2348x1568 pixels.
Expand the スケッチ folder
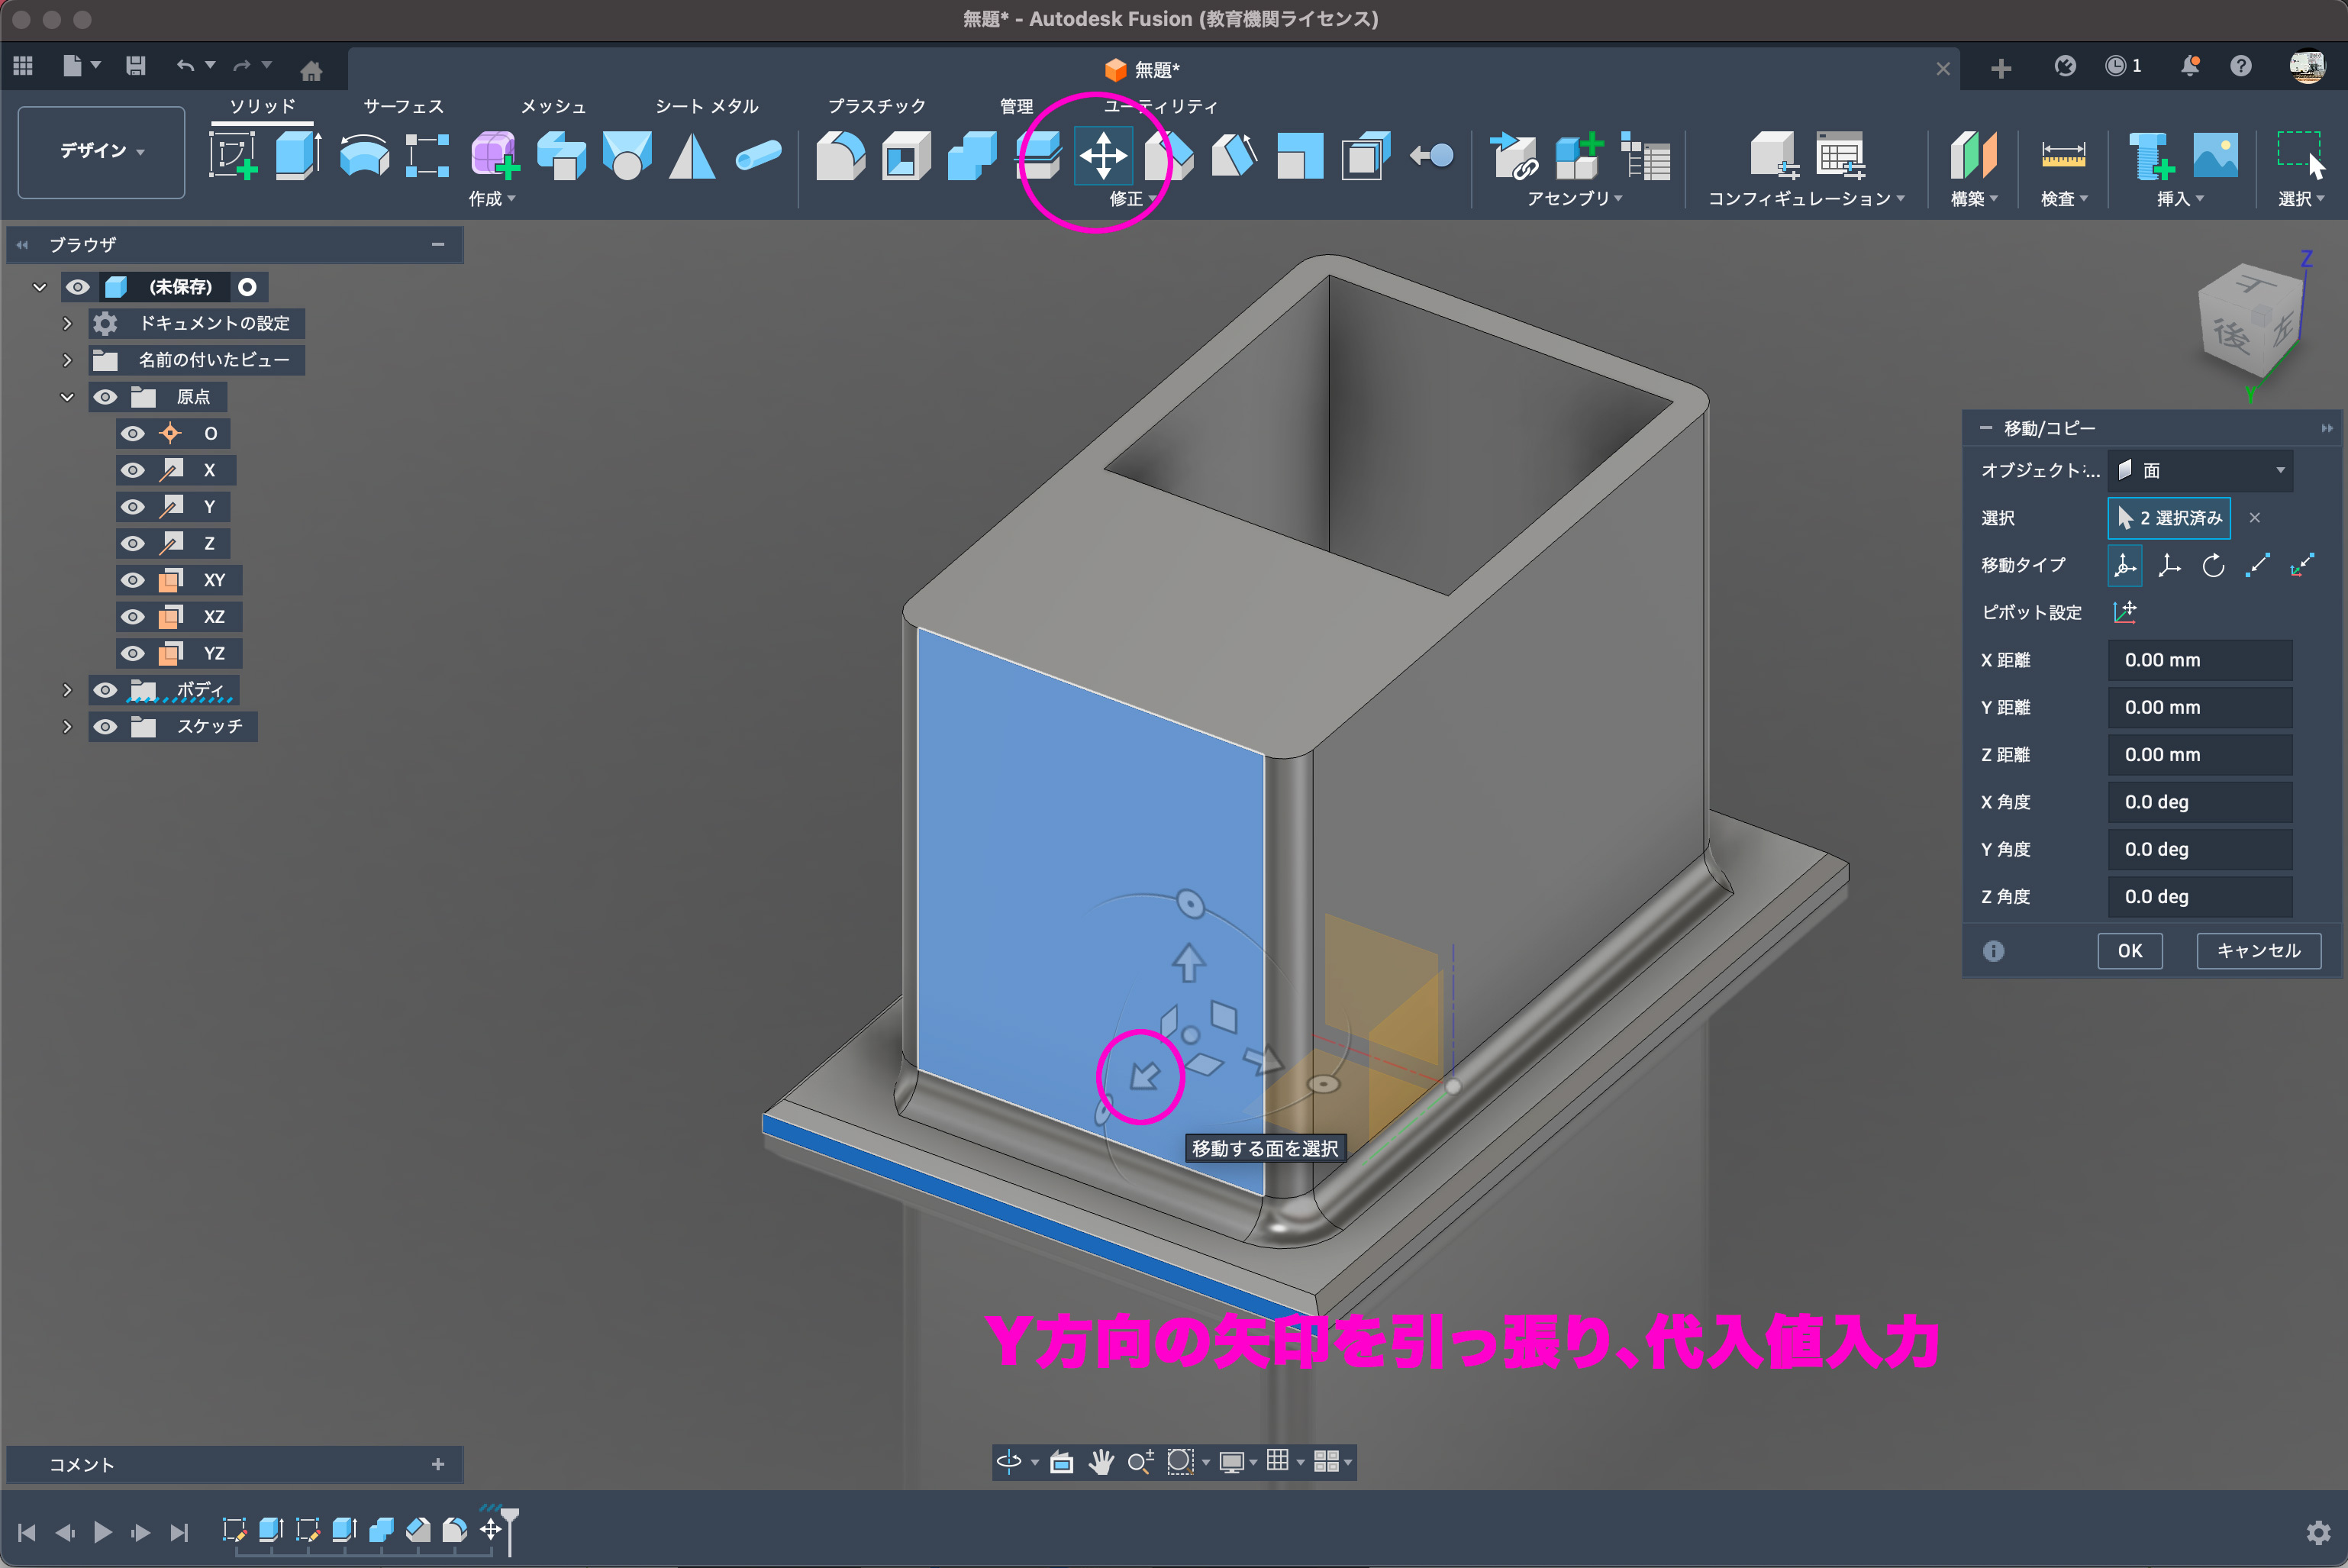point(67,727)
